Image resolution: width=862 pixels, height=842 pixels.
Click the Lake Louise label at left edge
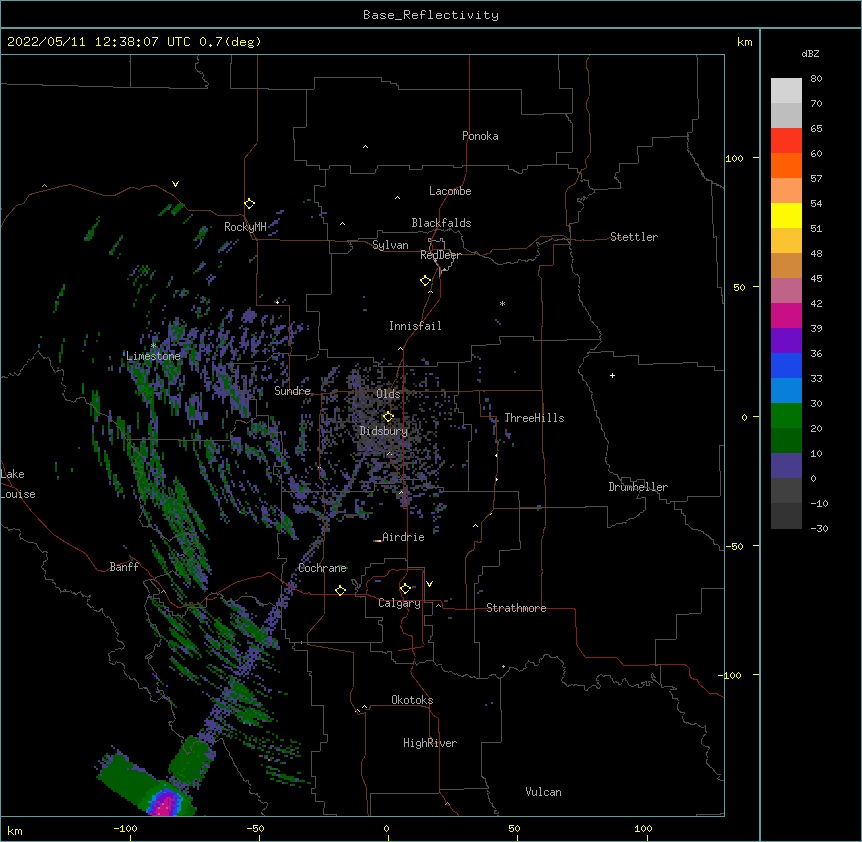(18, 484)
